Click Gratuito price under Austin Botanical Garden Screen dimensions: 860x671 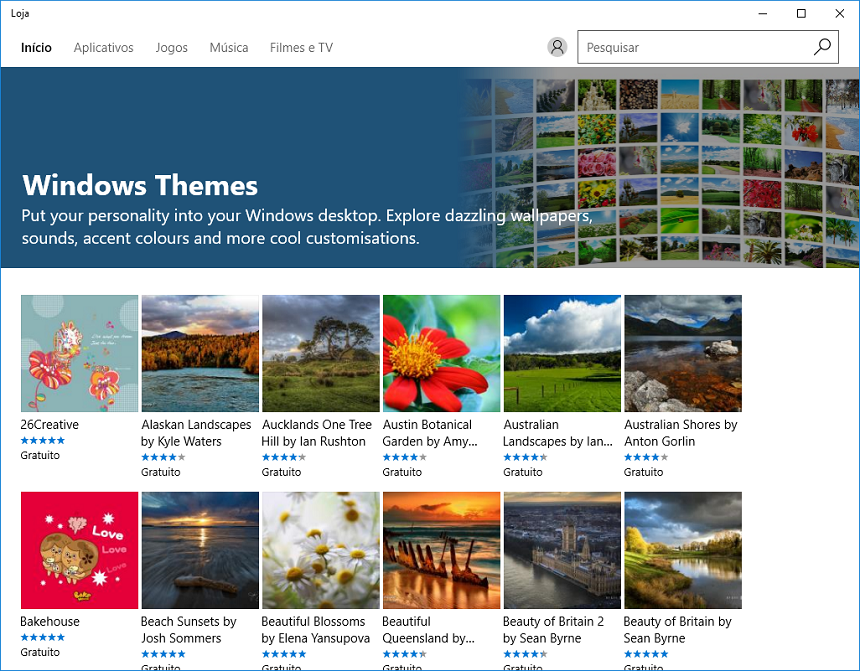click(402, 472)
